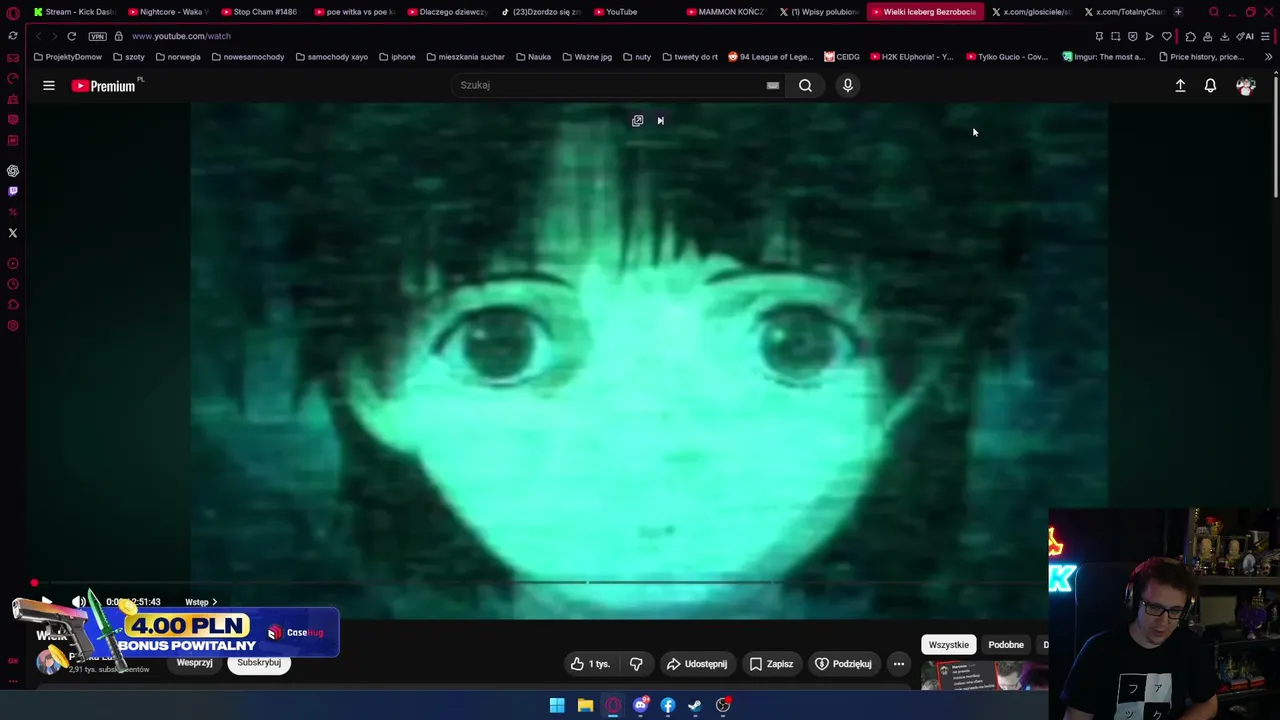Click the browser address bar URL
The width and height of the screenshot is (1280, 720).
tap(181, 36)
